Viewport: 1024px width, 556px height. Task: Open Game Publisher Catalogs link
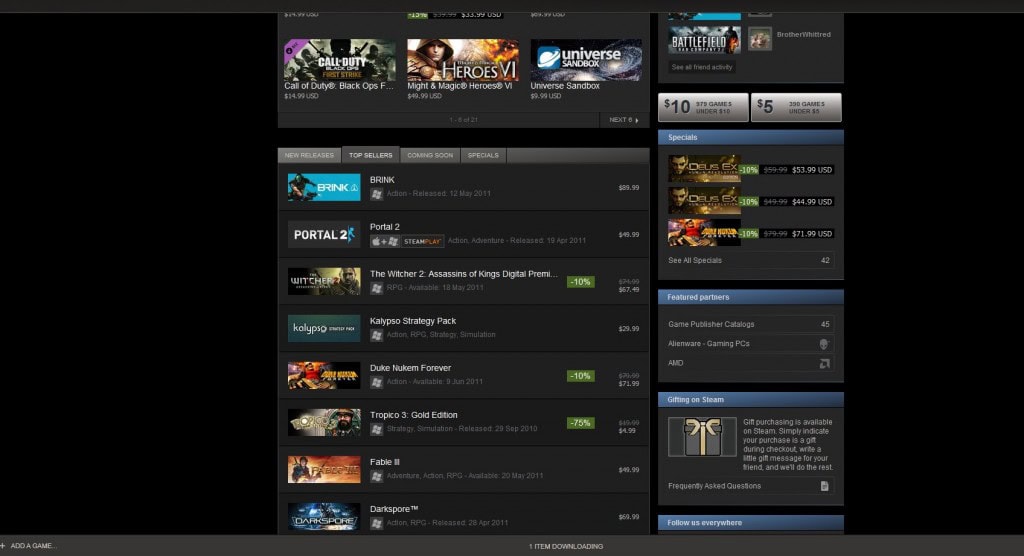[x=750, y=324]
